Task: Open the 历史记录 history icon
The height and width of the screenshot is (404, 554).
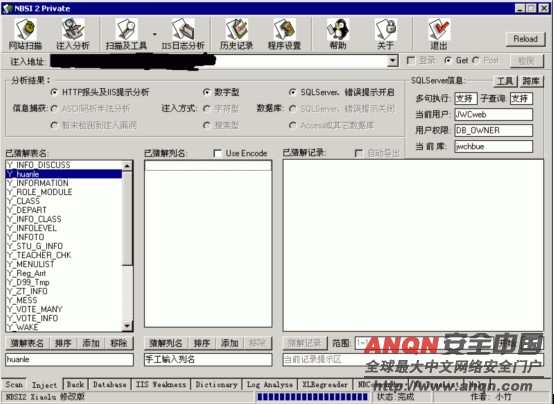Action: (x=236, y=34)
